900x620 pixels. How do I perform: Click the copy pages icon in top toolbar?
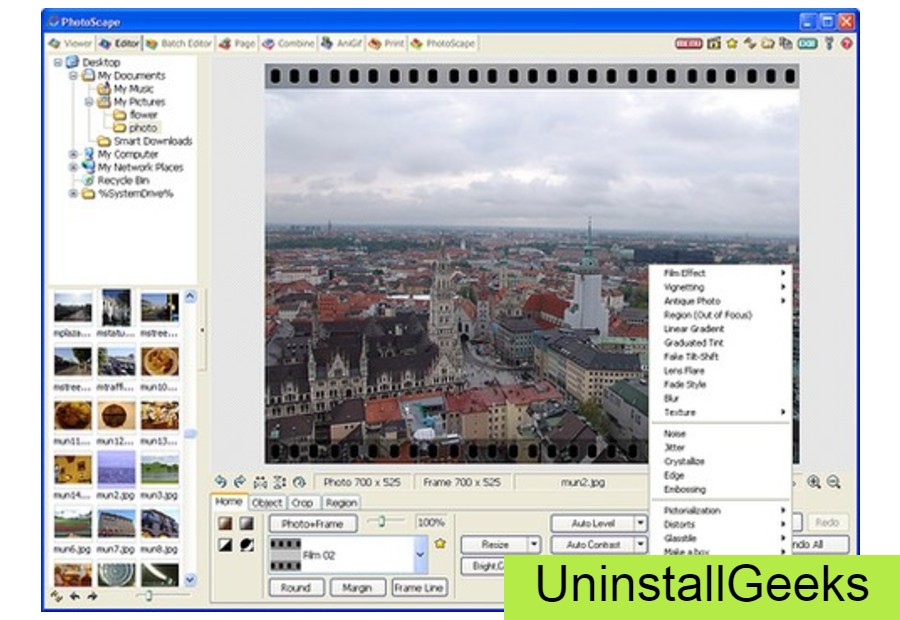click(786, 43)
